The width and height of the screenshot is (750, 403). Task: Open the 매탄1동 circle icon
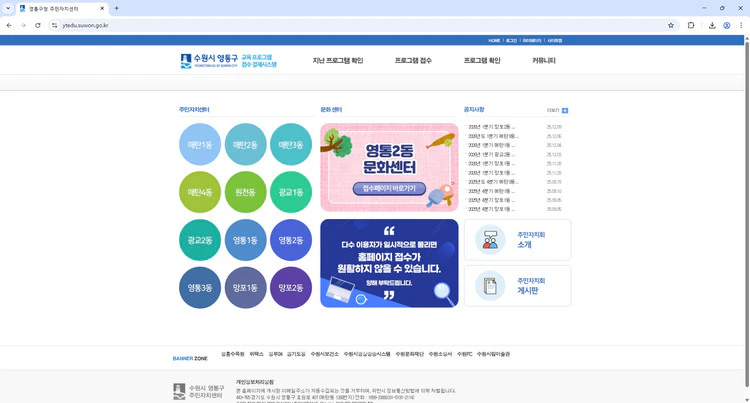[x=200, y=145]
